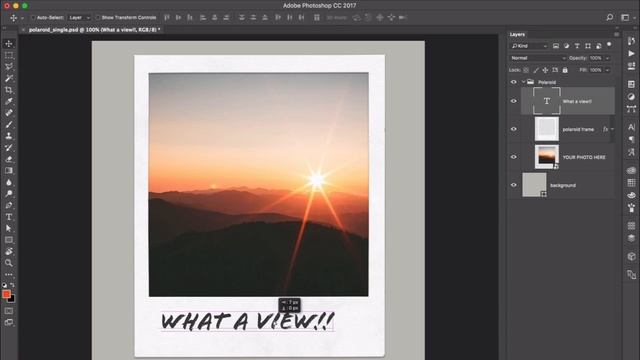The image size is (640, 360).
Task: Select the 'What a view!!' layer thumbnail
Action: click(547, 101)
